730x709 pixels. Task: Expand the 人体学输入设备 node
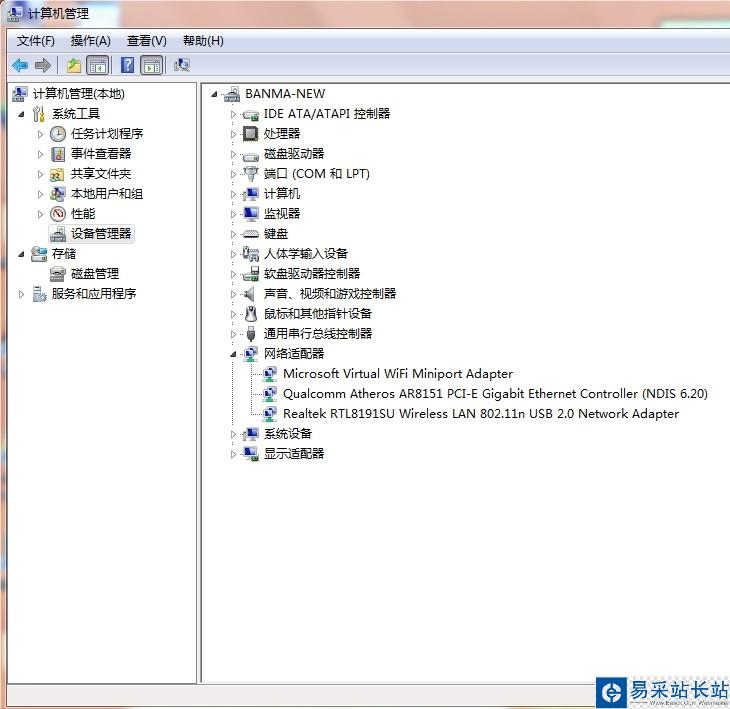233,254
